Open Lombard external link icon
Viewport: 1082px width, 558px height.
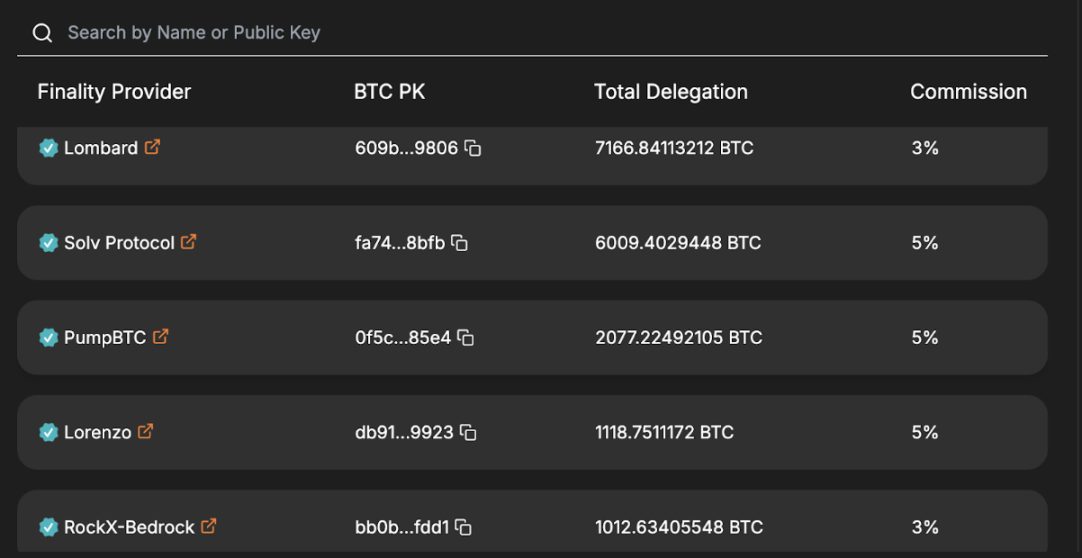coord(152,147)
